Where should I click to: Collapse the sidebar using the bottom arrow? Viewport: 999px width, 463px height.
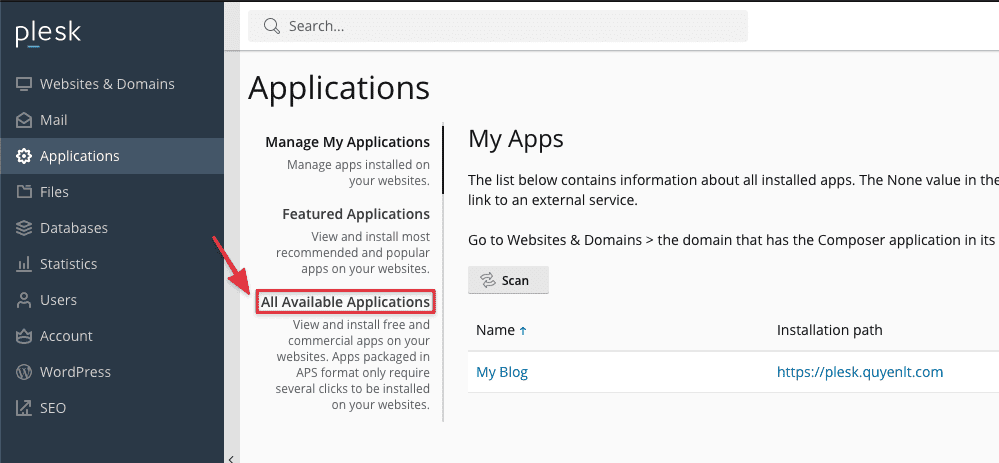pos(232,458)
